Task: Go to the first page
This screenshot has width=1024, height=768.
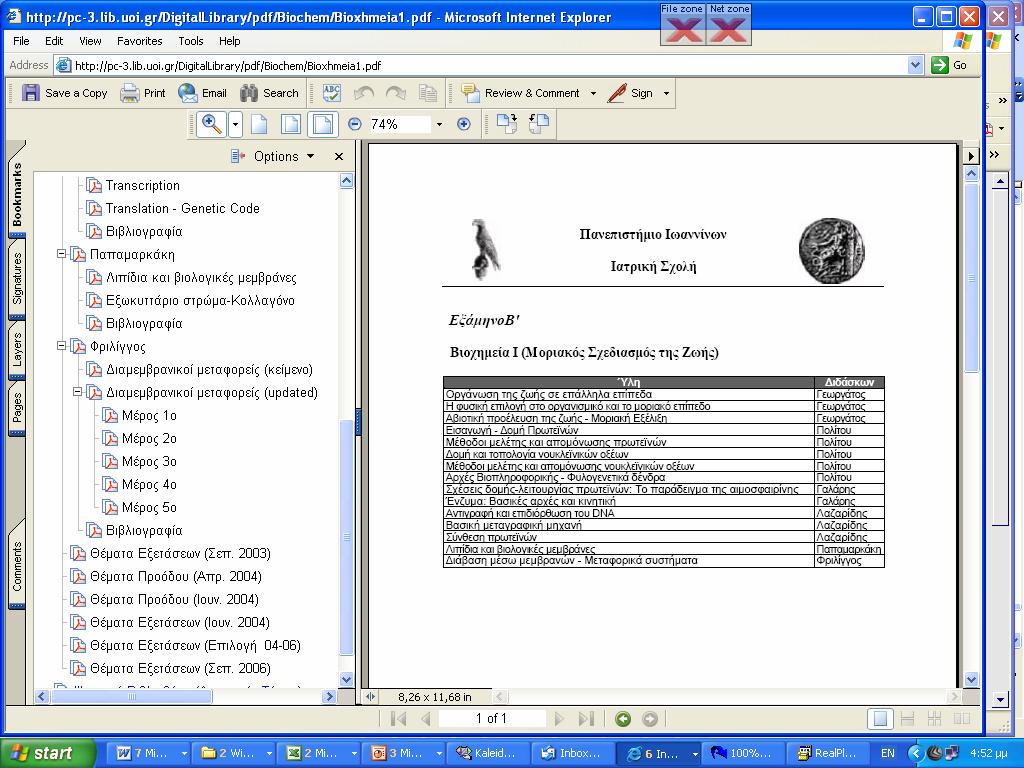Action: pos(398,719)
